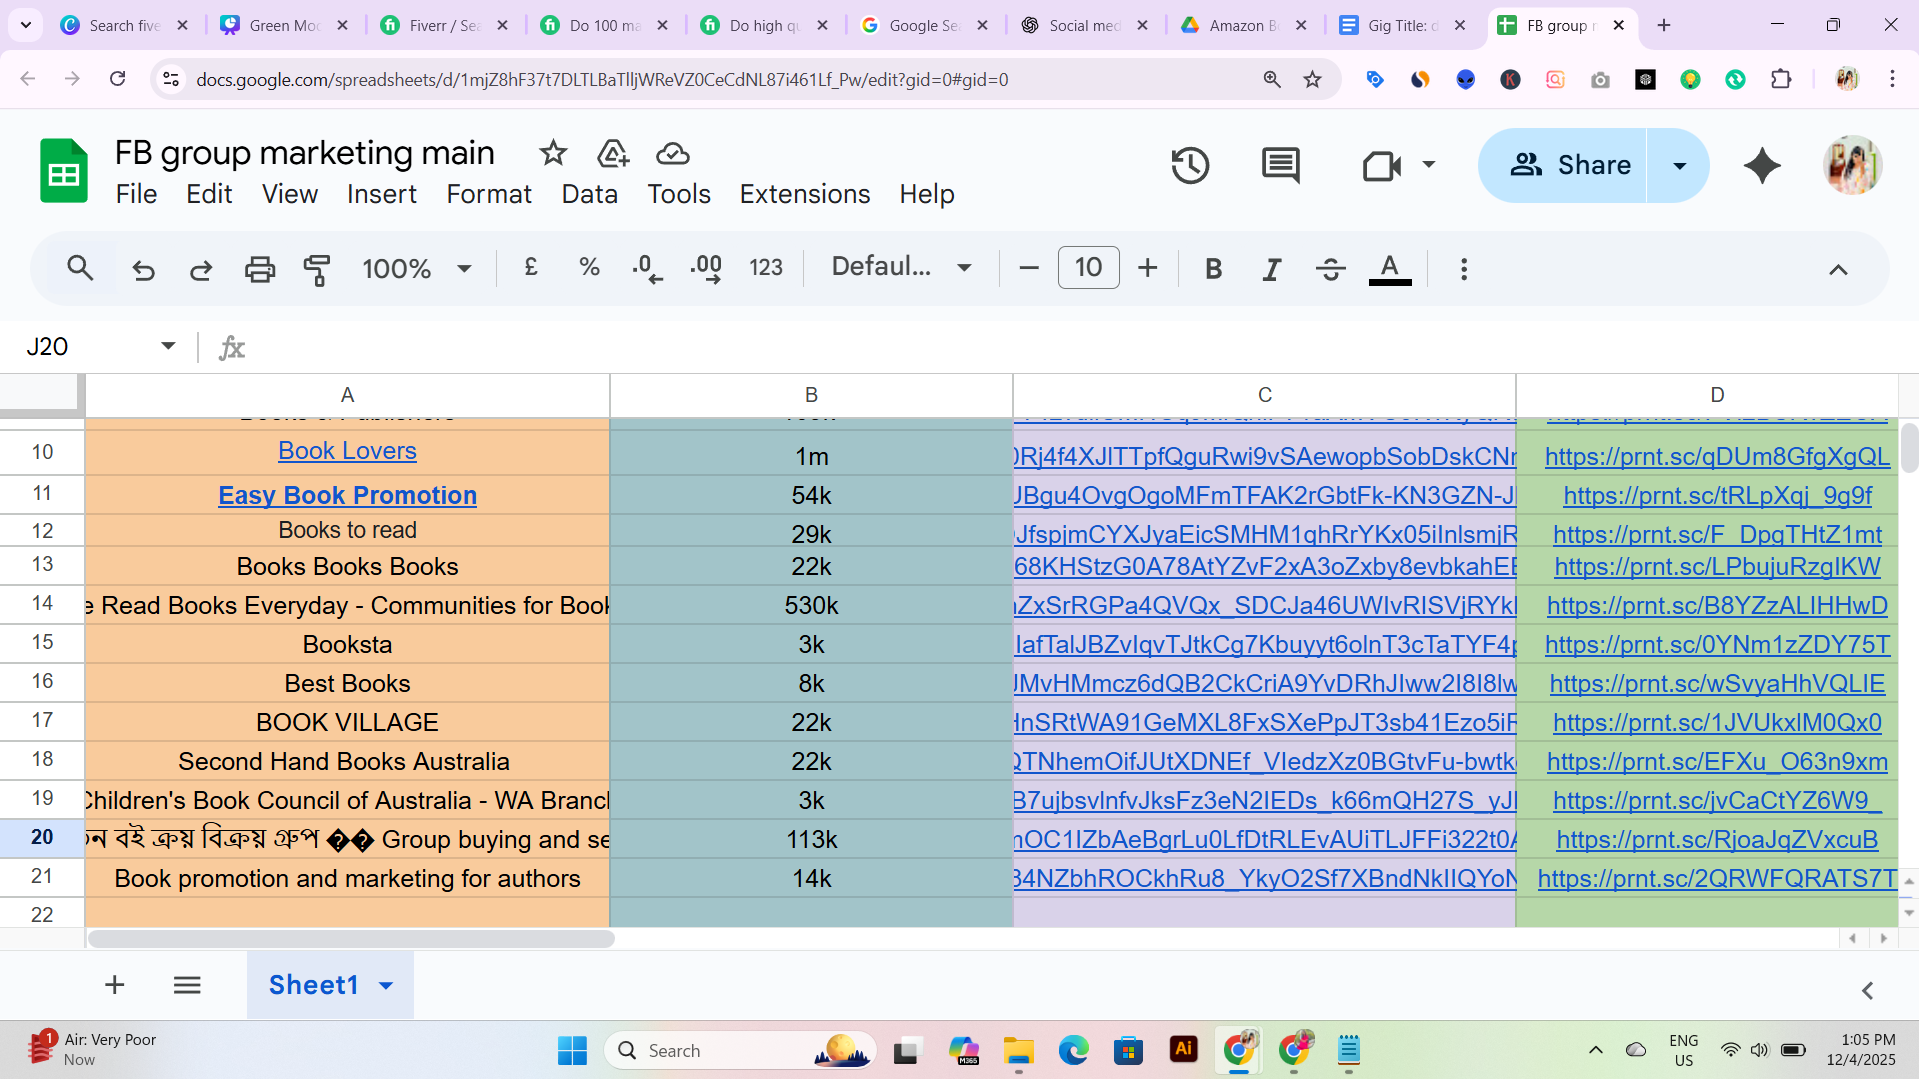Star the FB group marketing document
Viewport: 1919px width, 1079px height.
pos(553,153)
